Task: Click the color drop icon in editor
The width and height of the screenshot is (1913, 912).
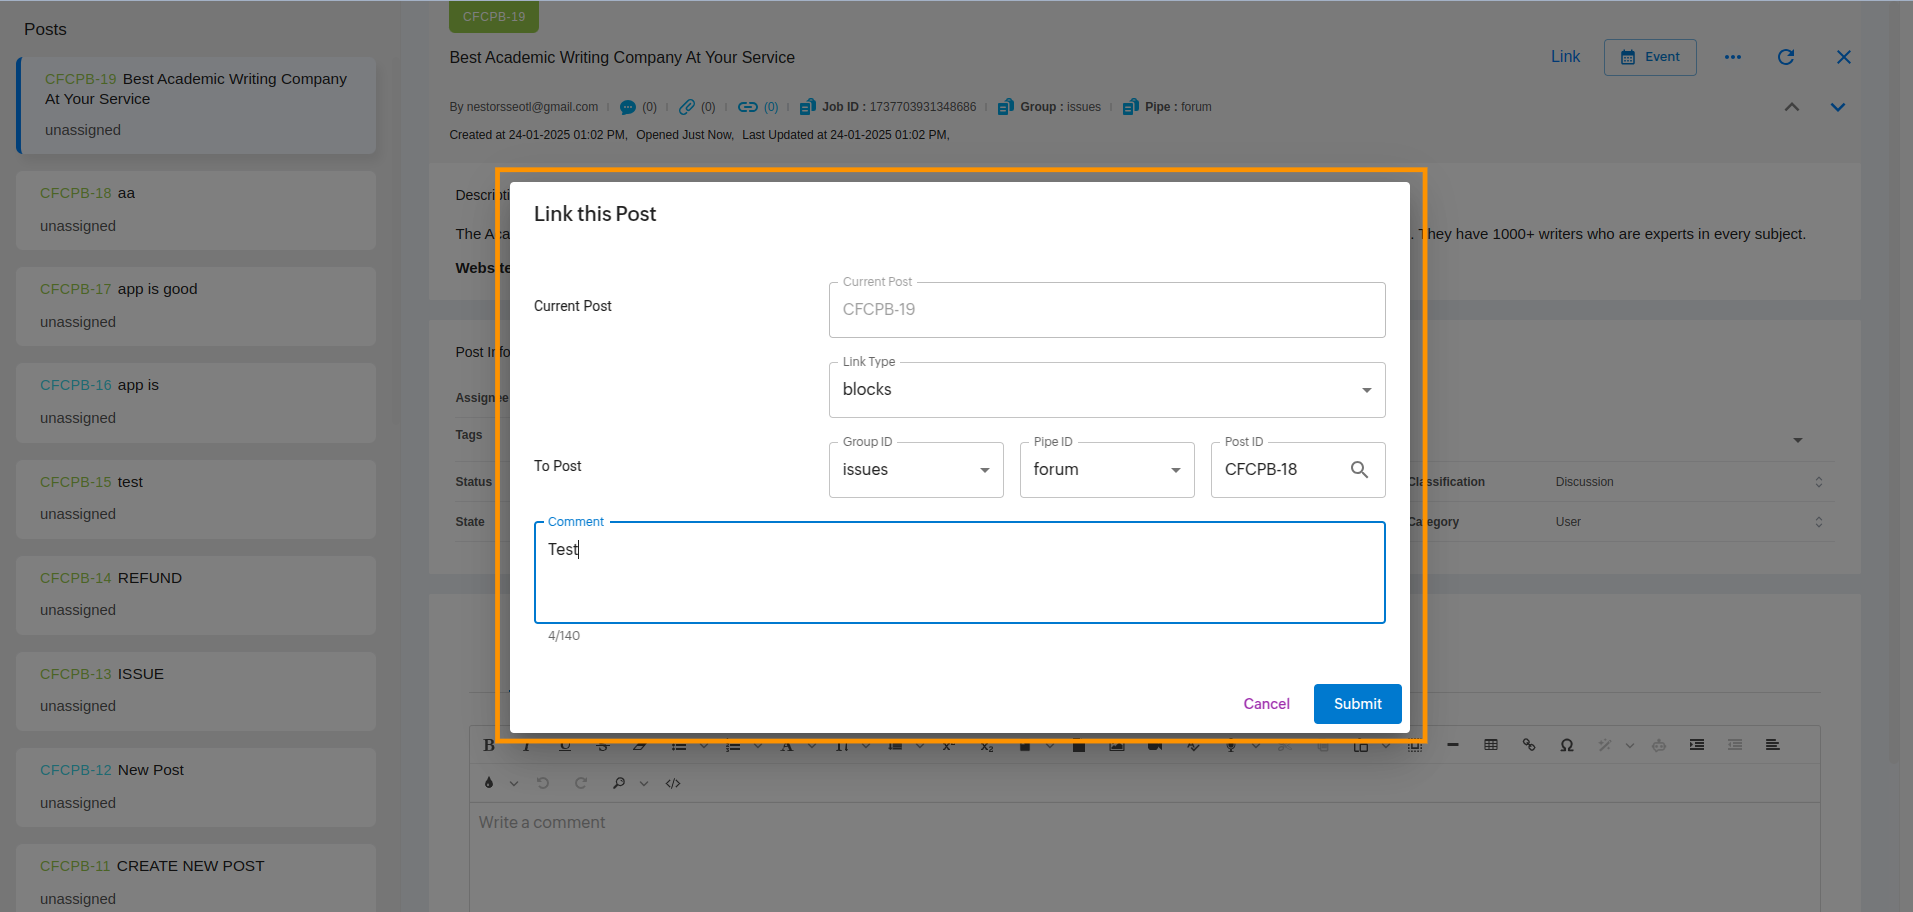Action: click(x=489, y=783)
